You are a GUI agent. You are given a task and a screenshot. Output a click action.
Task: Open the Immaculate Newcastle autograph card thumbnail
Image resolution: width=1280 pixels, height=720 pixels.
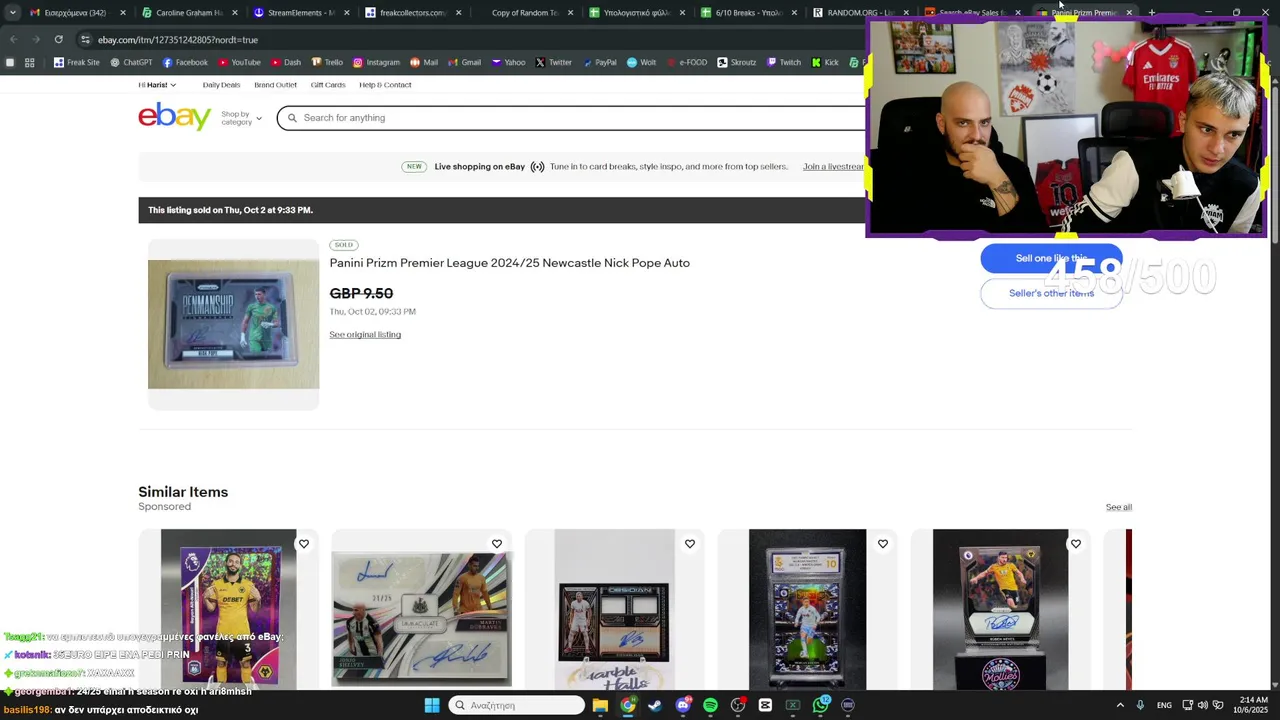[421, 610]
